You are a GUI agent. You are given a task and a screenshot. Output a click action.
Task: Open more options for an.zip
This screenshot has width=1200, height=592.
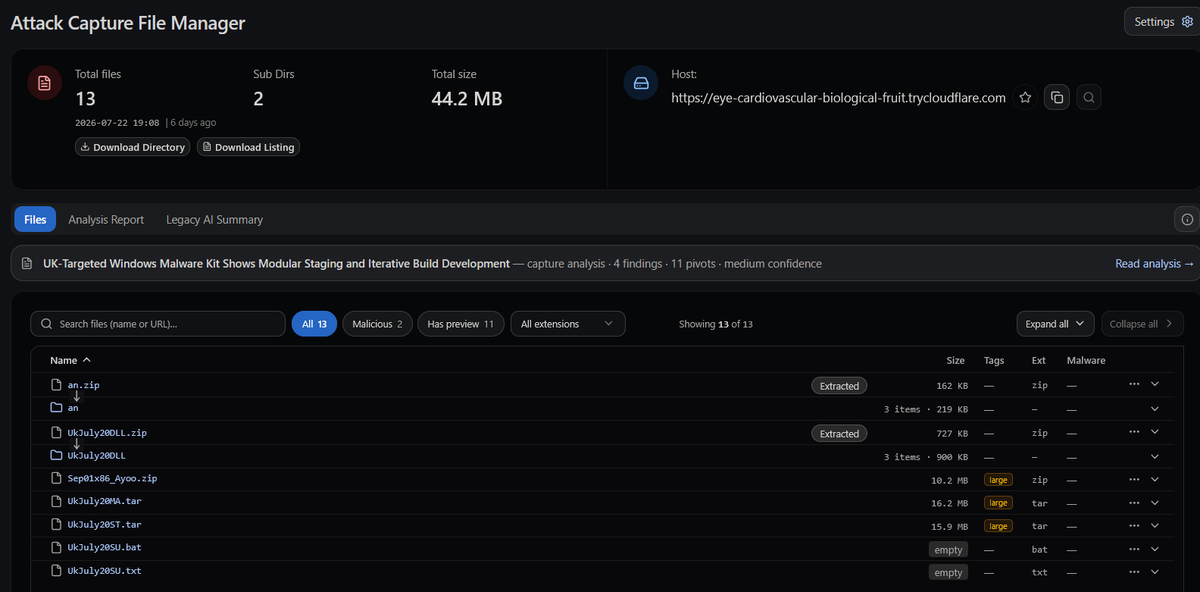[1133, 384]
